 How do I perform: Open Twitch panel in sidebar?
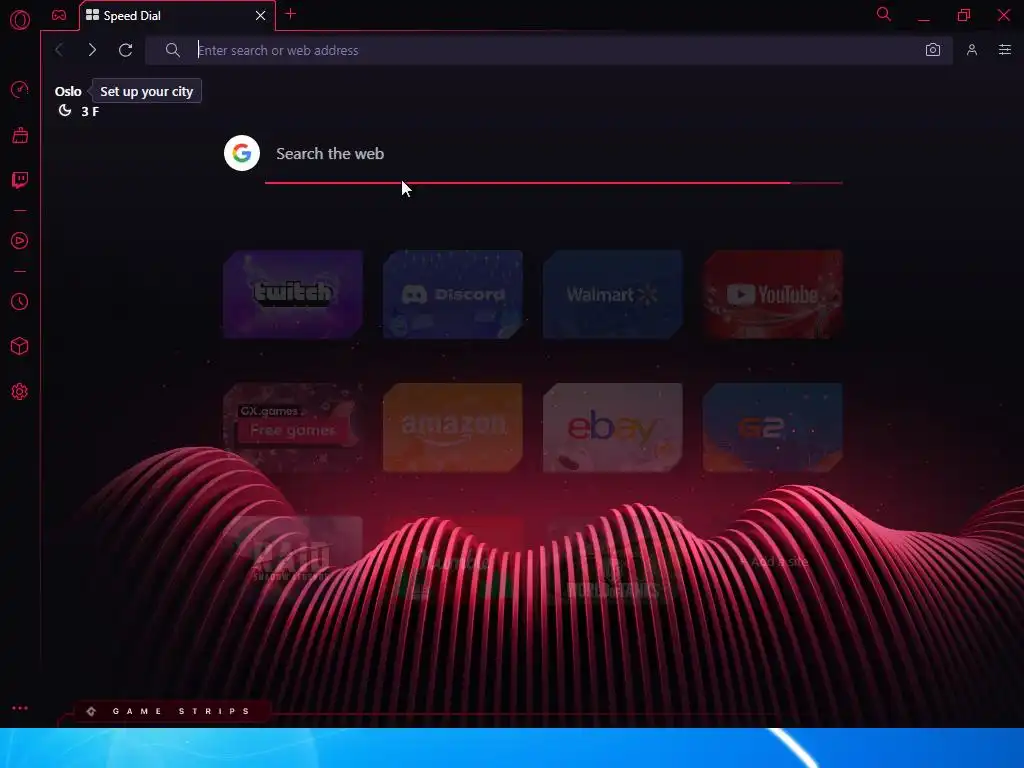[20, 180]
